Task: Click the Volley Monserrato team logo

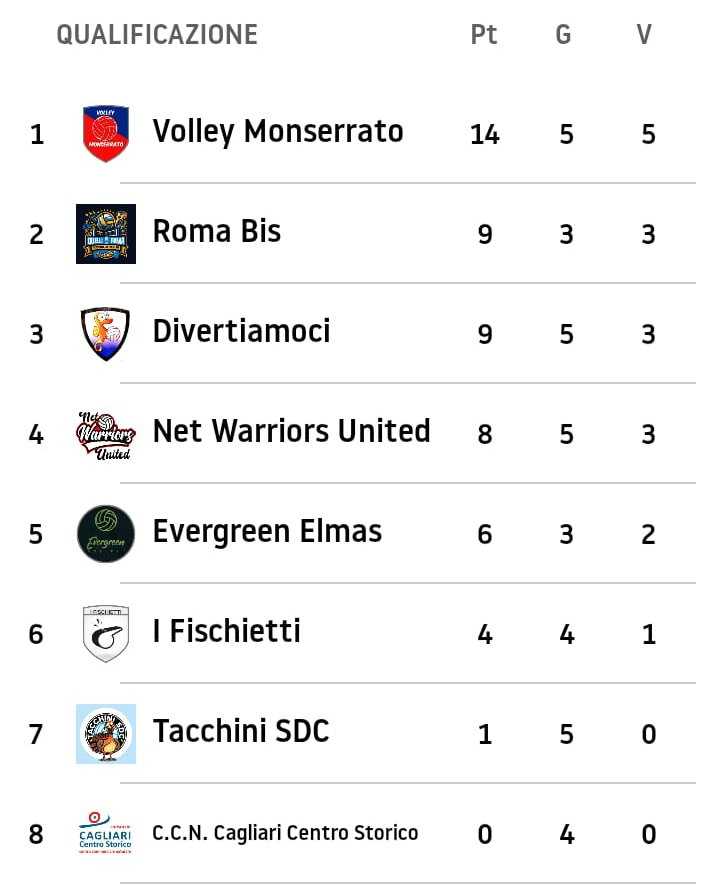Action: tap(105, 133)
